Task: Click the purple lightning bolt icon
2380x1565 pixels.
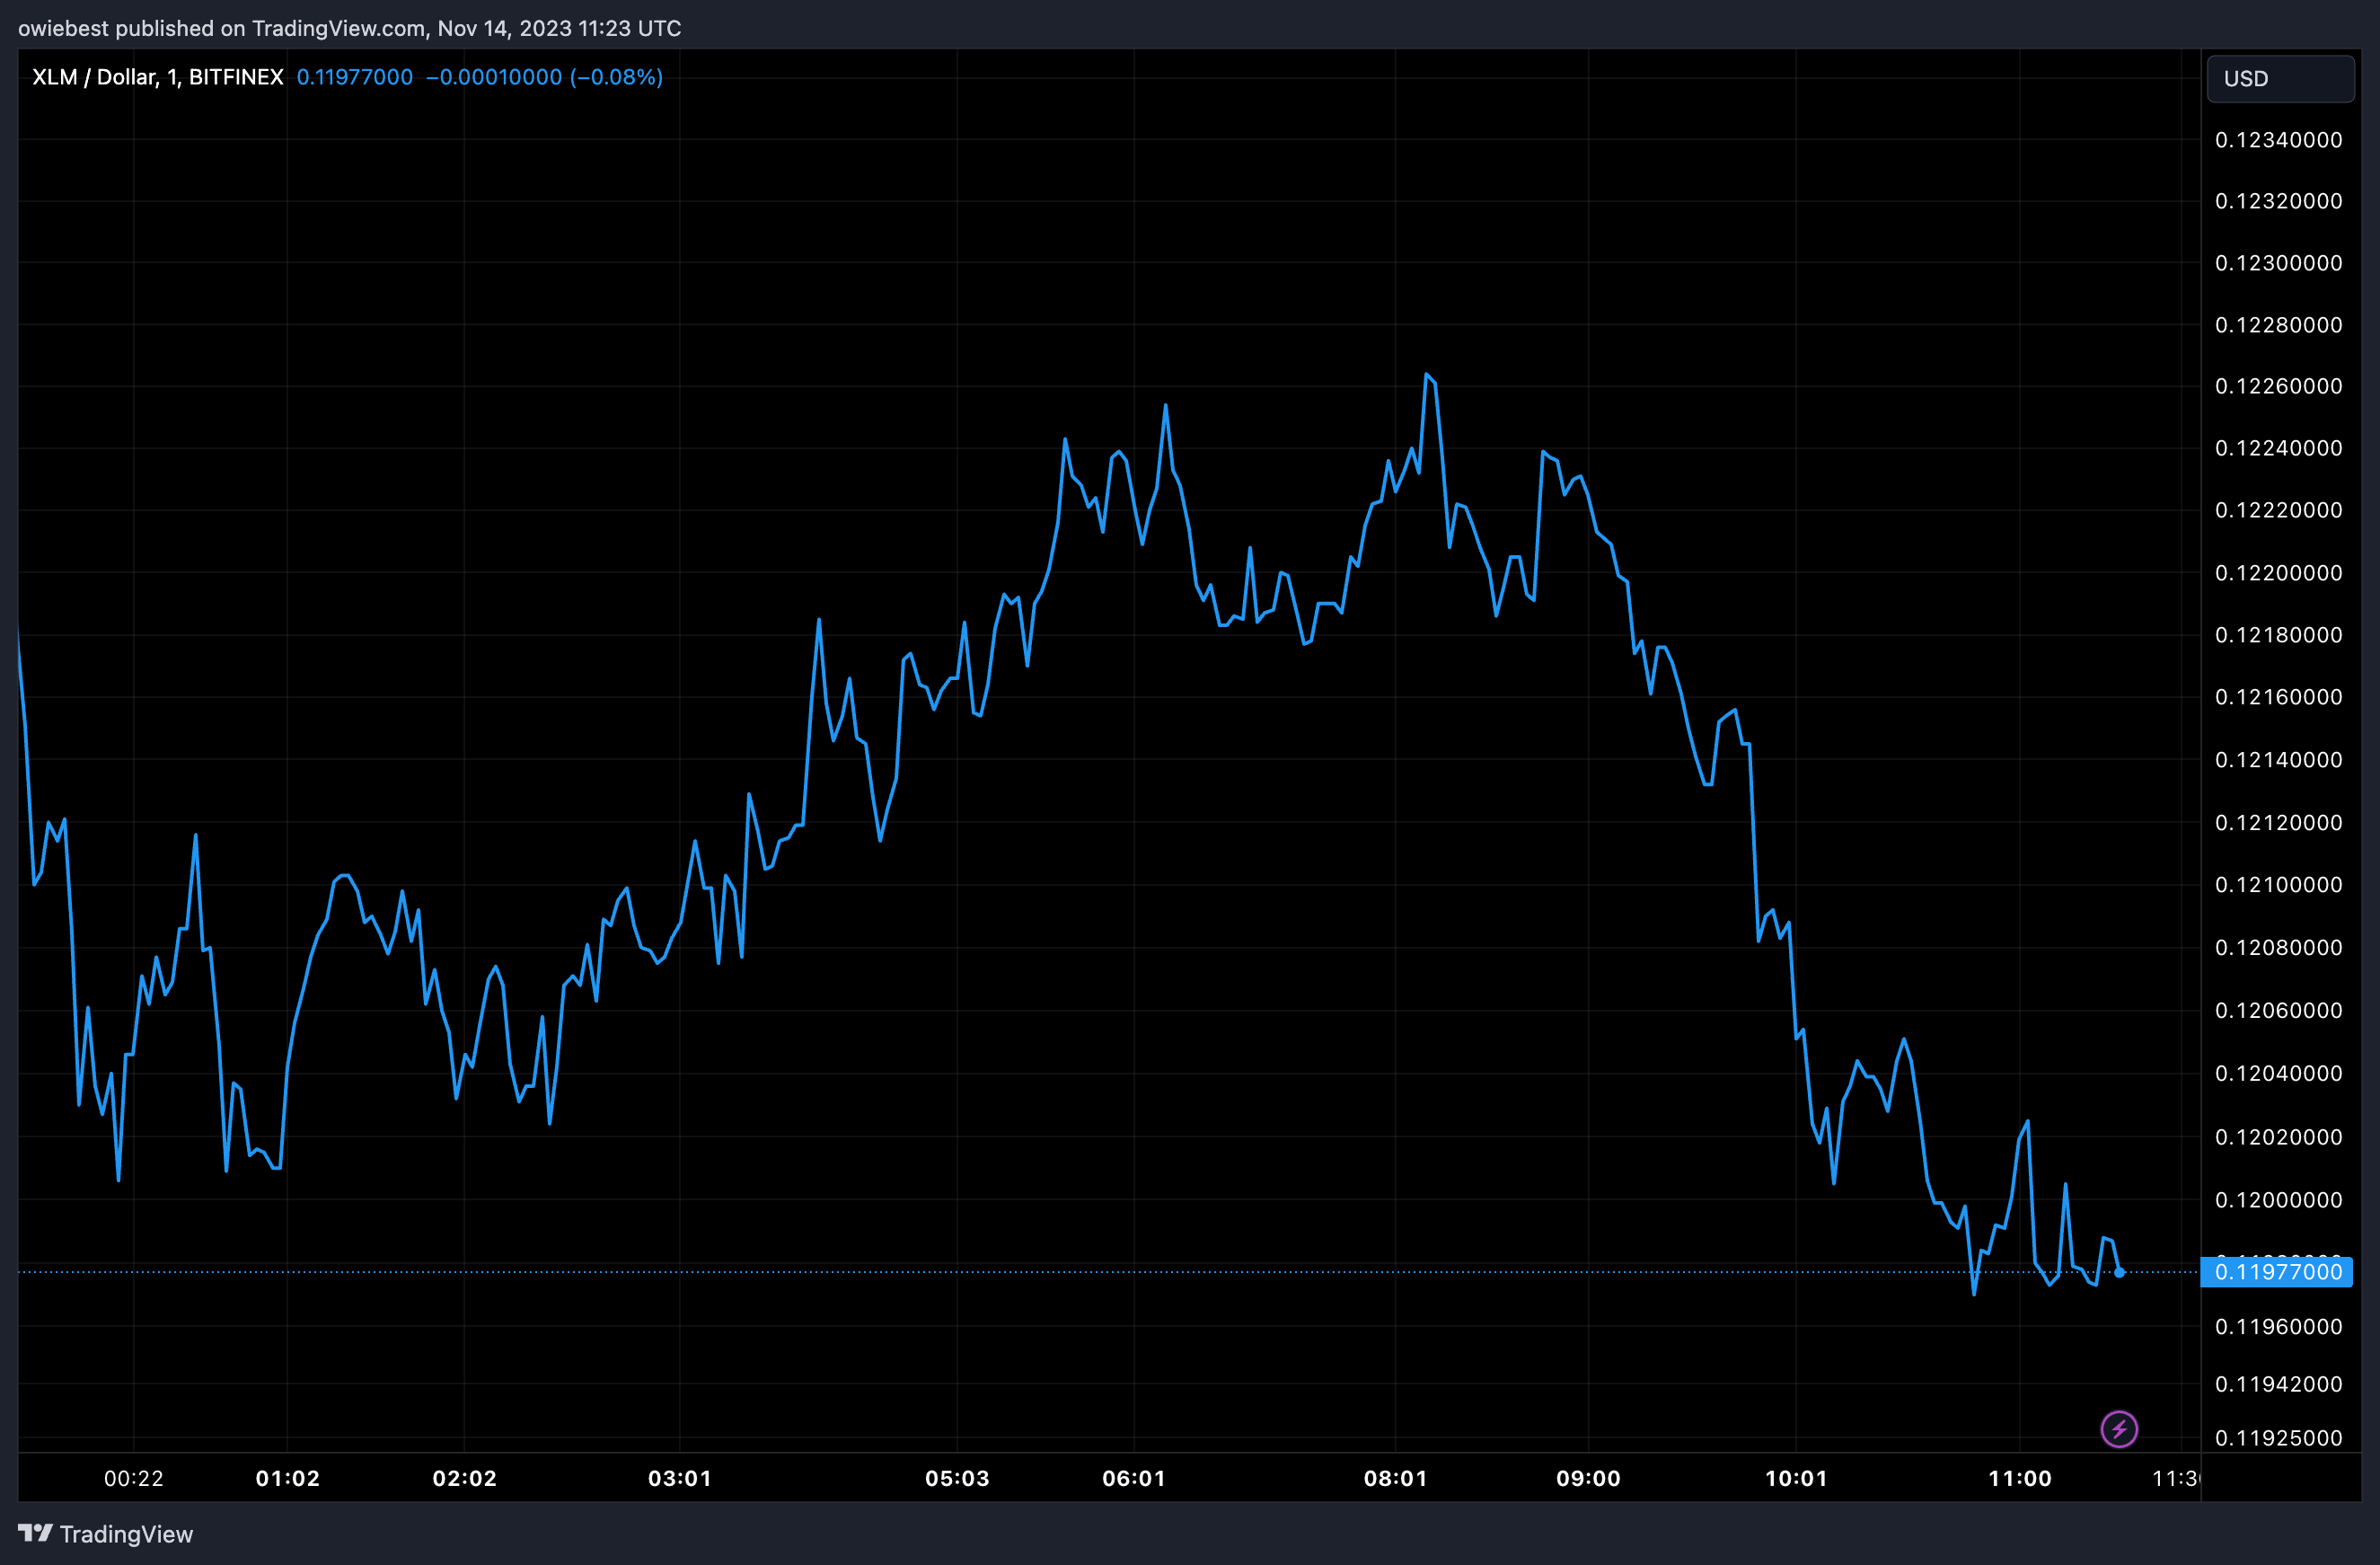Action: [x=2119, y=1429]
